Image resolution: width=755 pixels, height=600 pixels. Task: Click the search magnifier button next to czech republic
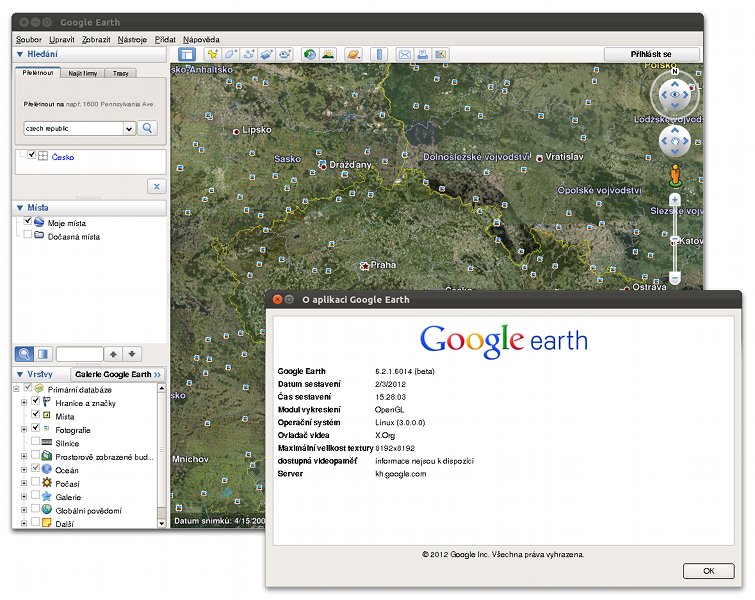pyautogui.click(x=147, y=128)
